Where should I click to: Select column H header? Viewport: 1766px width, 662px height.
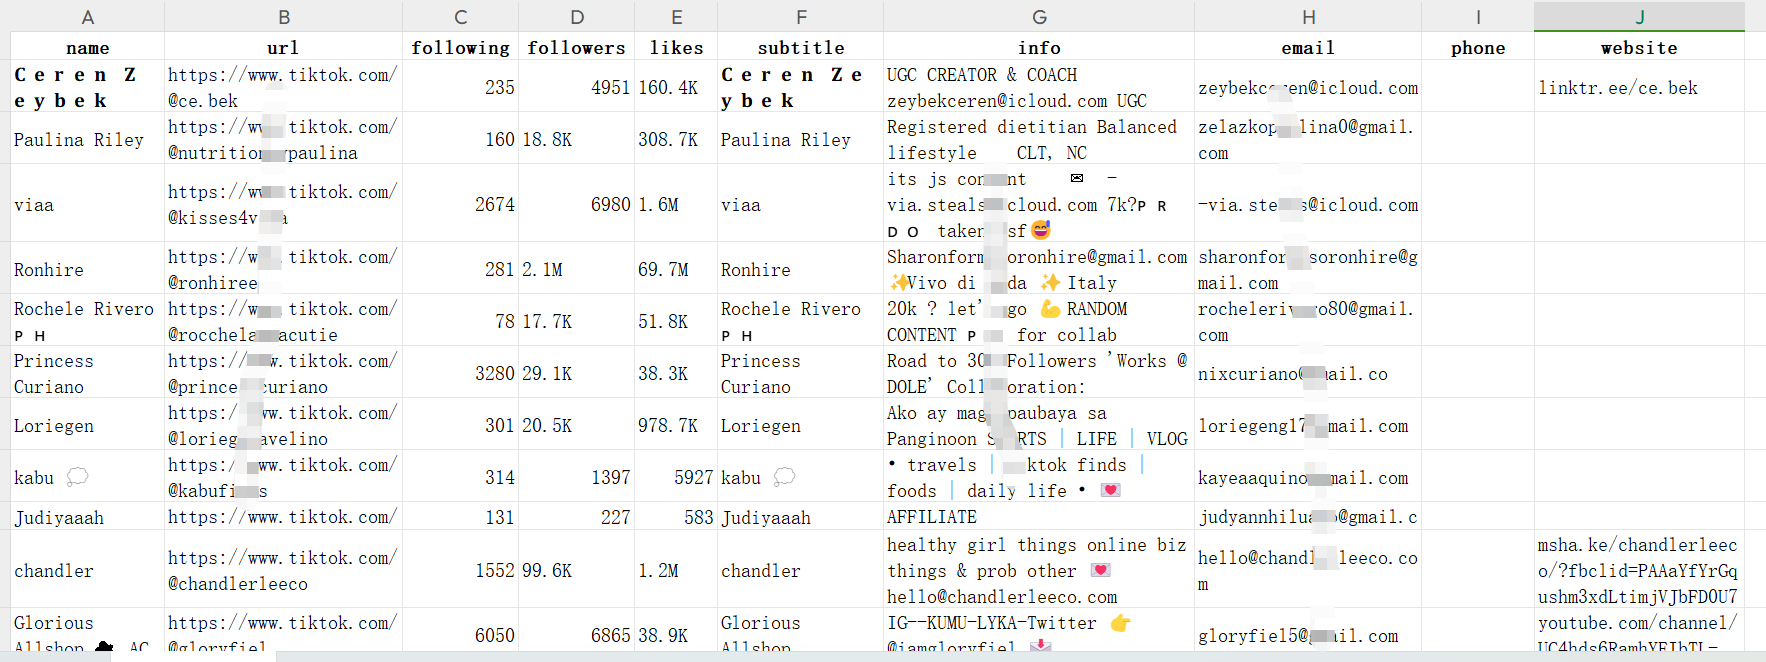[x=1308, y=17]
